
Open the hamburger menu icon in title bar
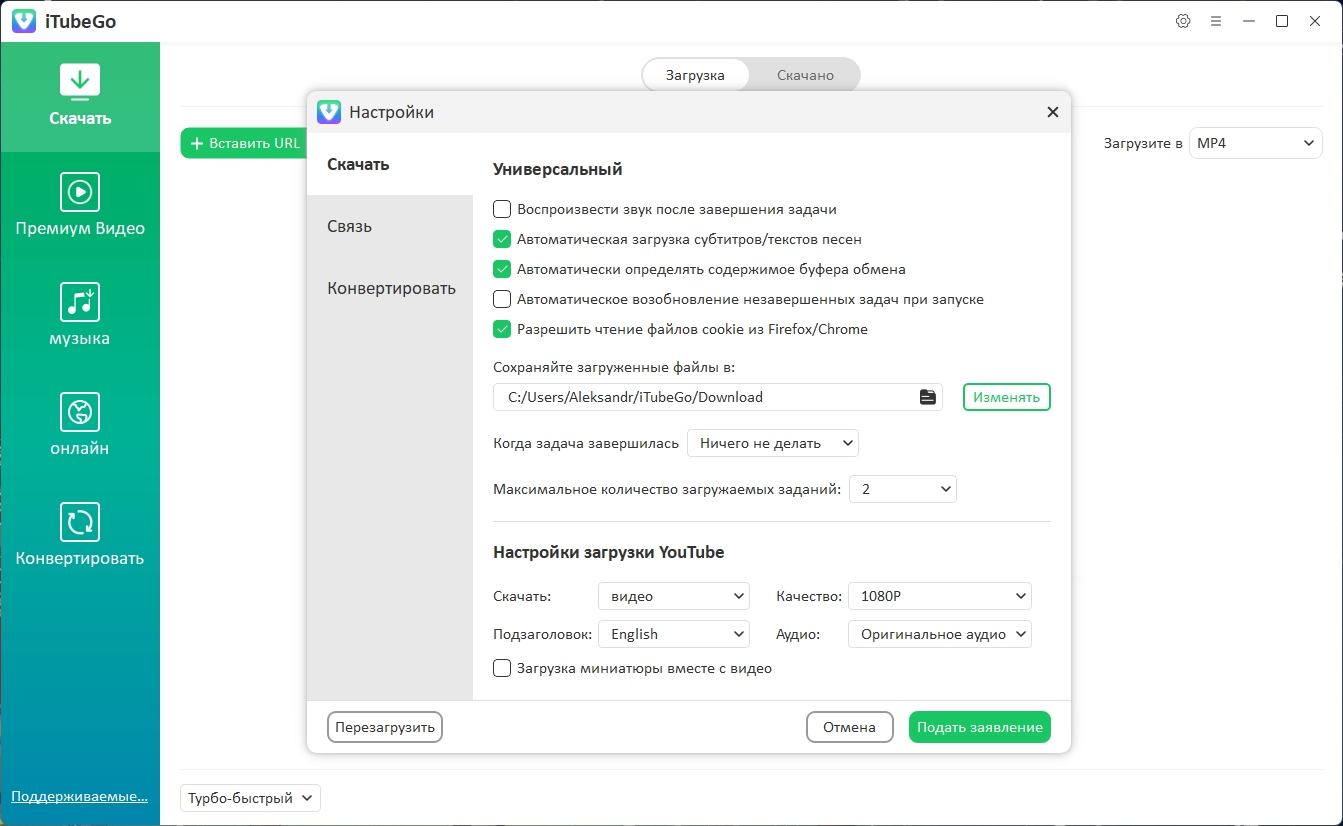(x=1216, y=21)
